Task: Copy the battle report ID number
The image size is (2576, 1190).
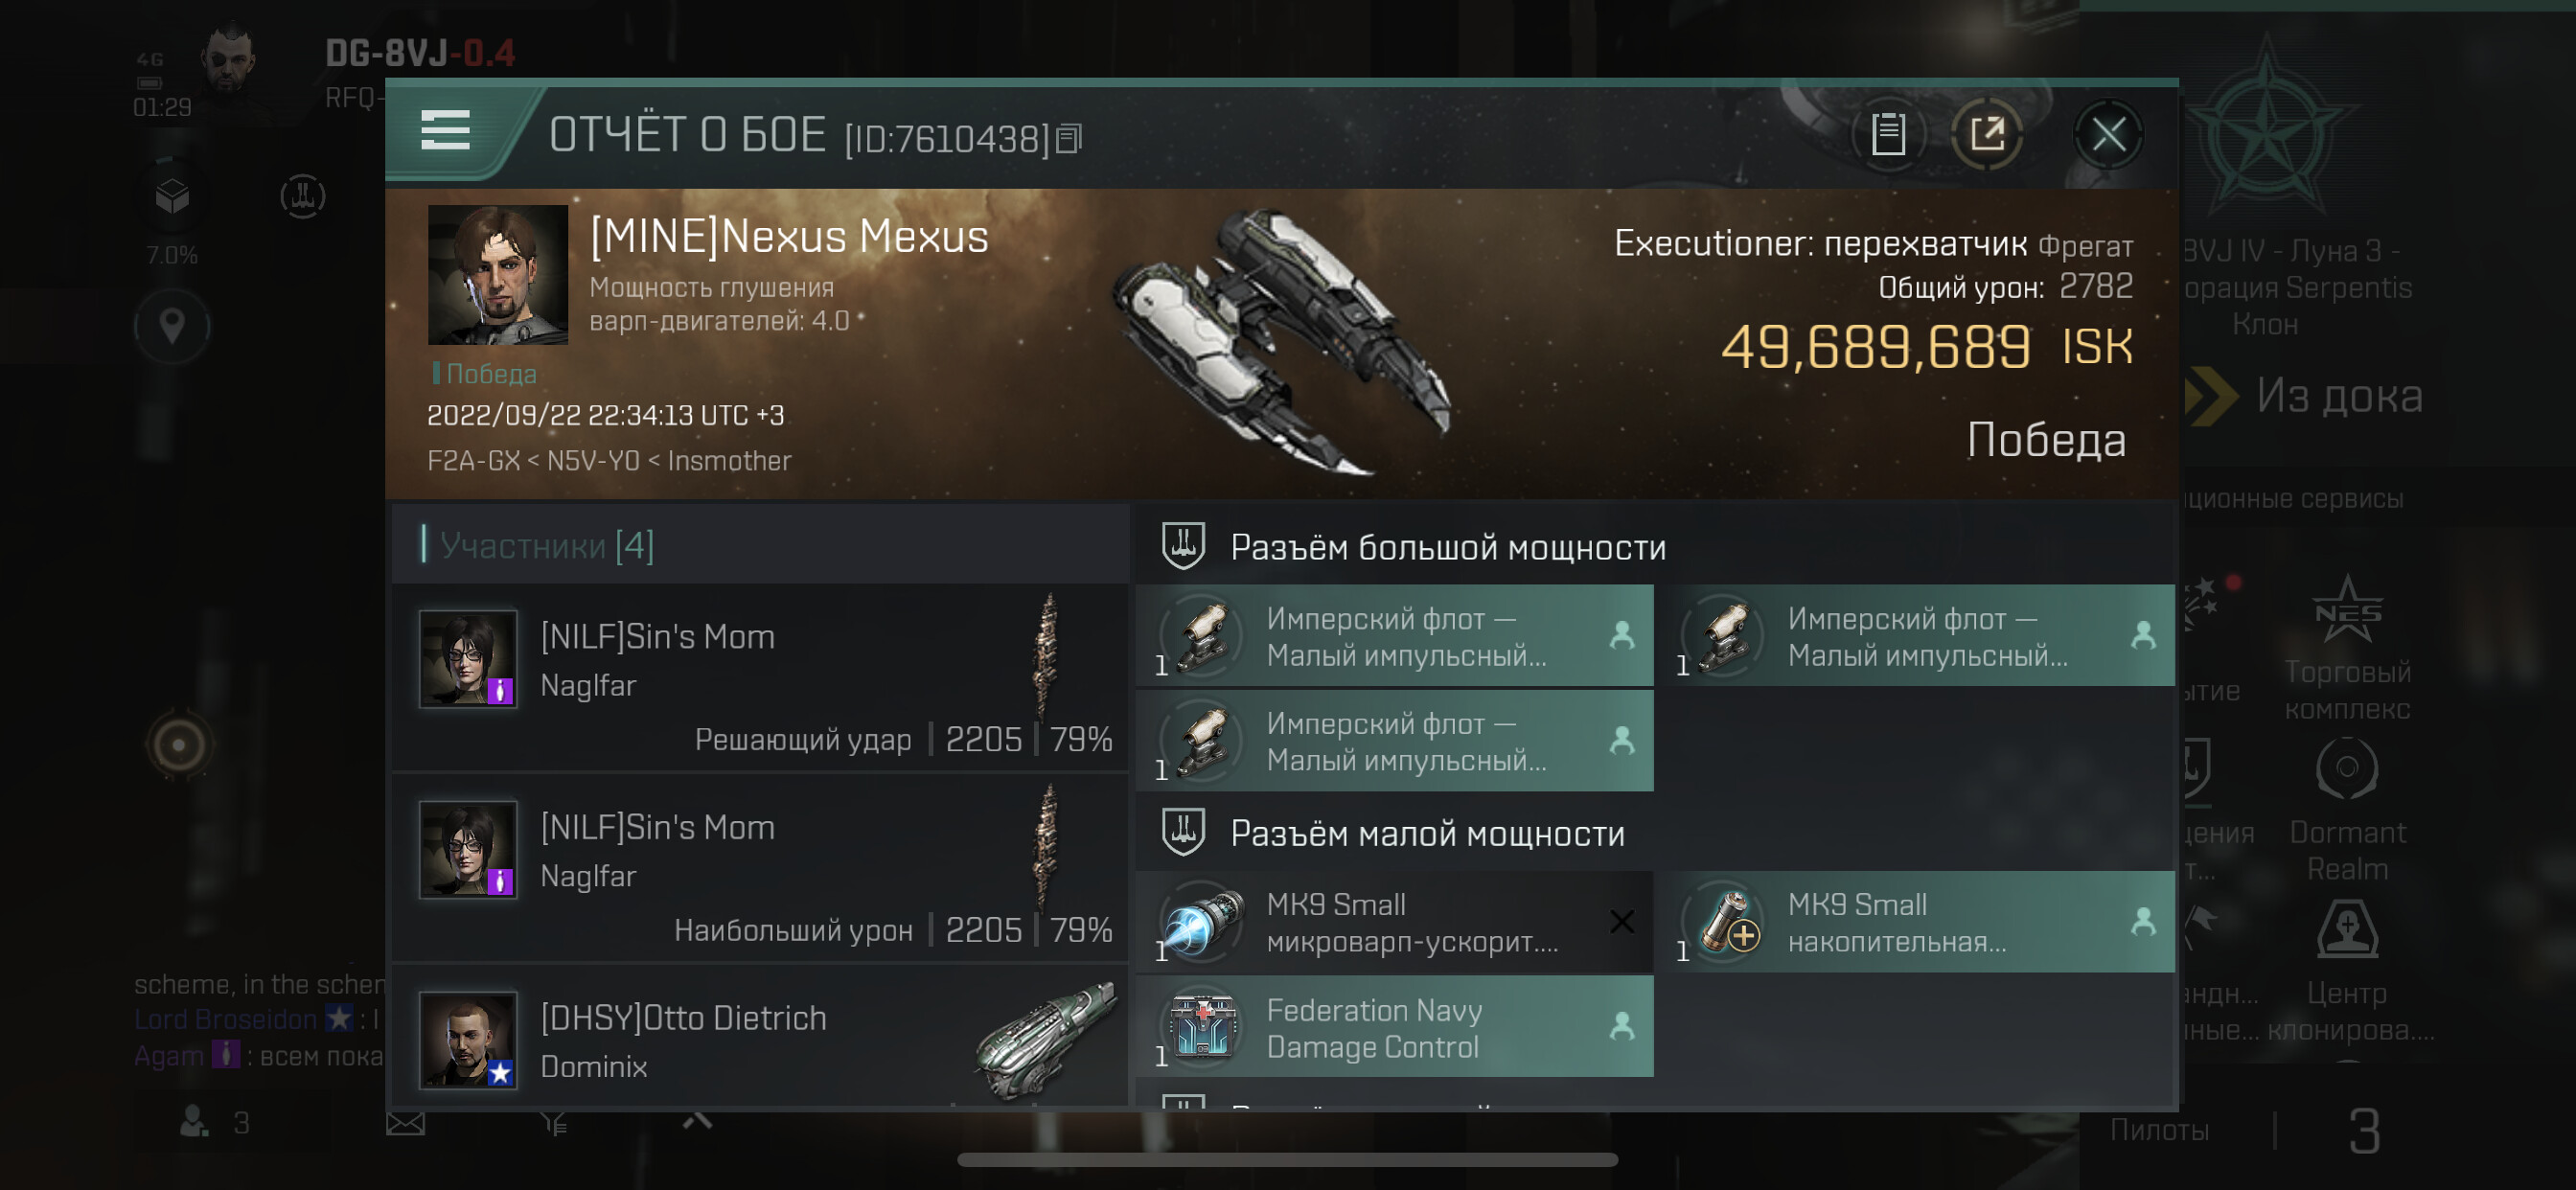Action: [x=1069, y=139]
